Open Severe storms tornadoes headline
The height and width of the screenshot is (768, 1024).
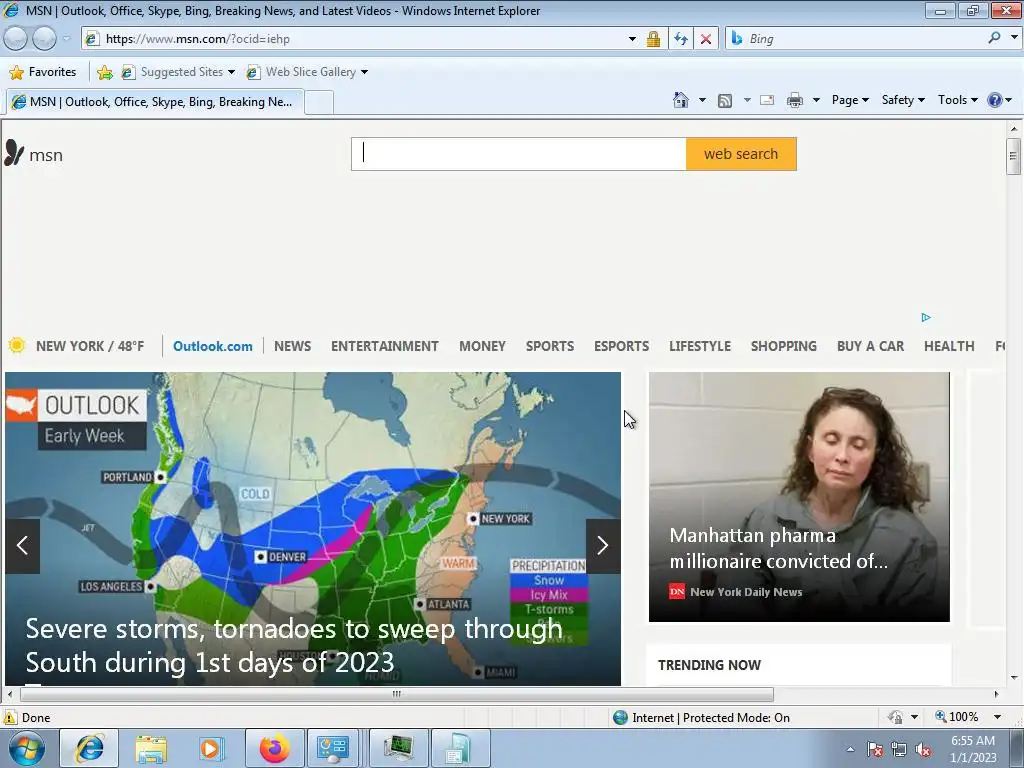[294, 645]
